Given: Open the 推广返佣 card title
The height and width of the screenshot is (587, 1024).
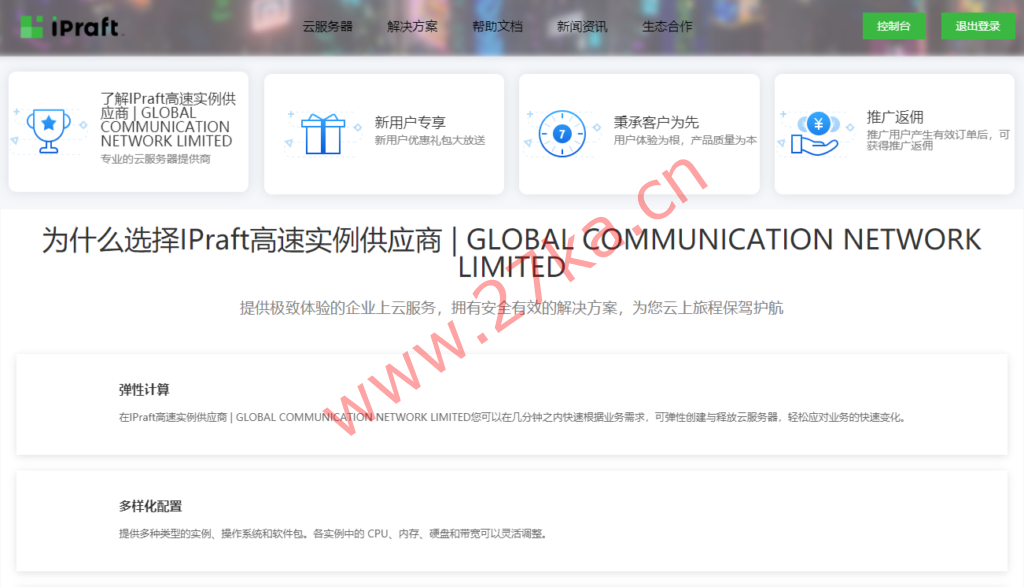Looking at the screenshot, I should click(895, 118).
